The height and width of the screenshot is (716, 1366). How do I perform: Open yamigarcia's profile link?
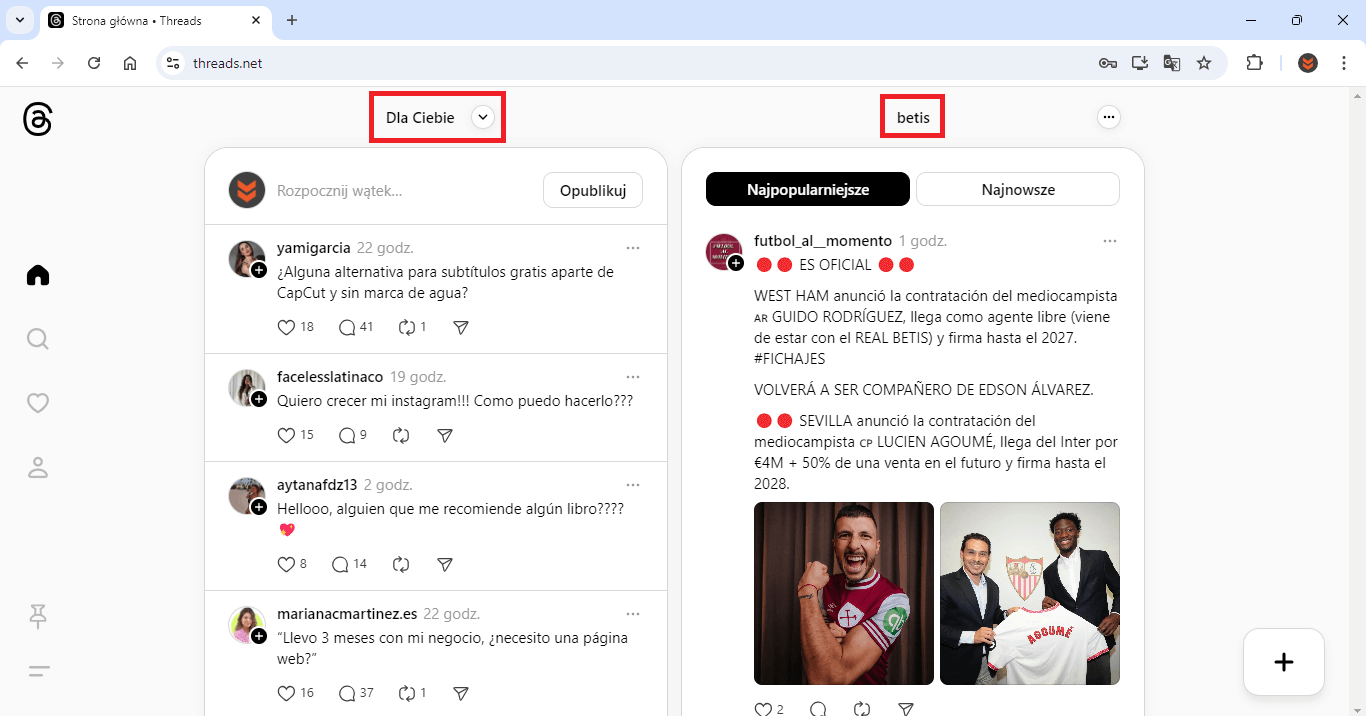click(314, 248)
